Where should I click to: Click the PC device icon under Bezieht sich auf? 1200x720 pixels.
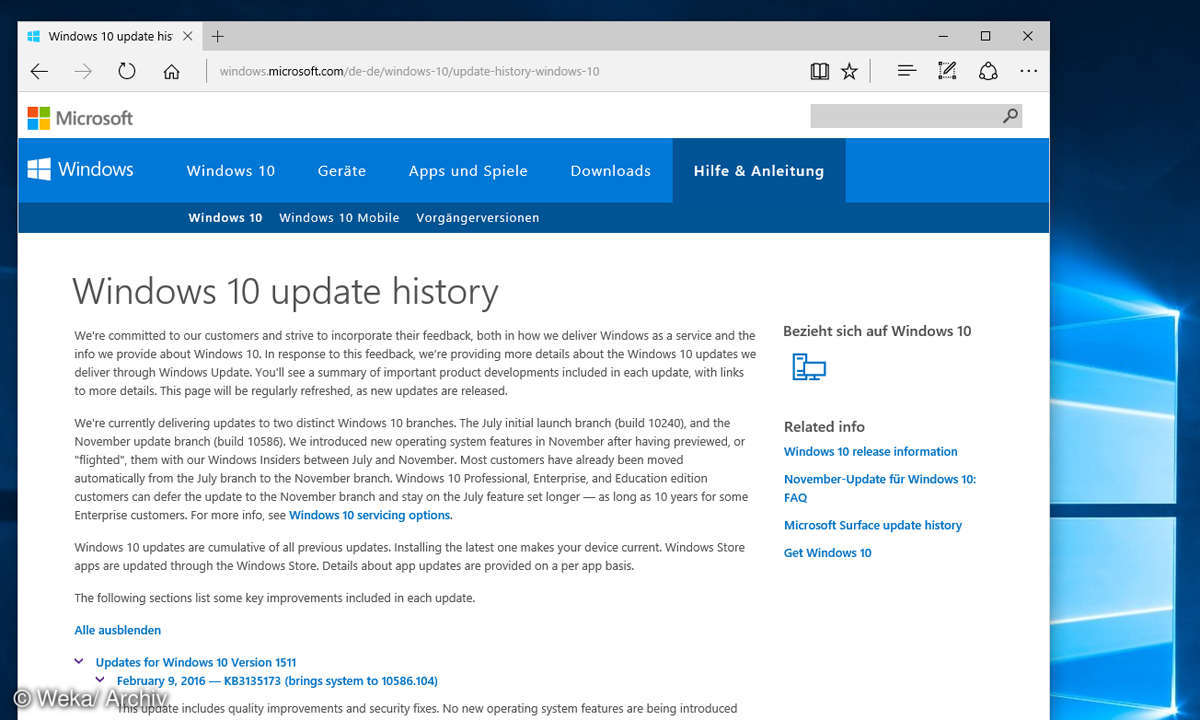[809, 367]
